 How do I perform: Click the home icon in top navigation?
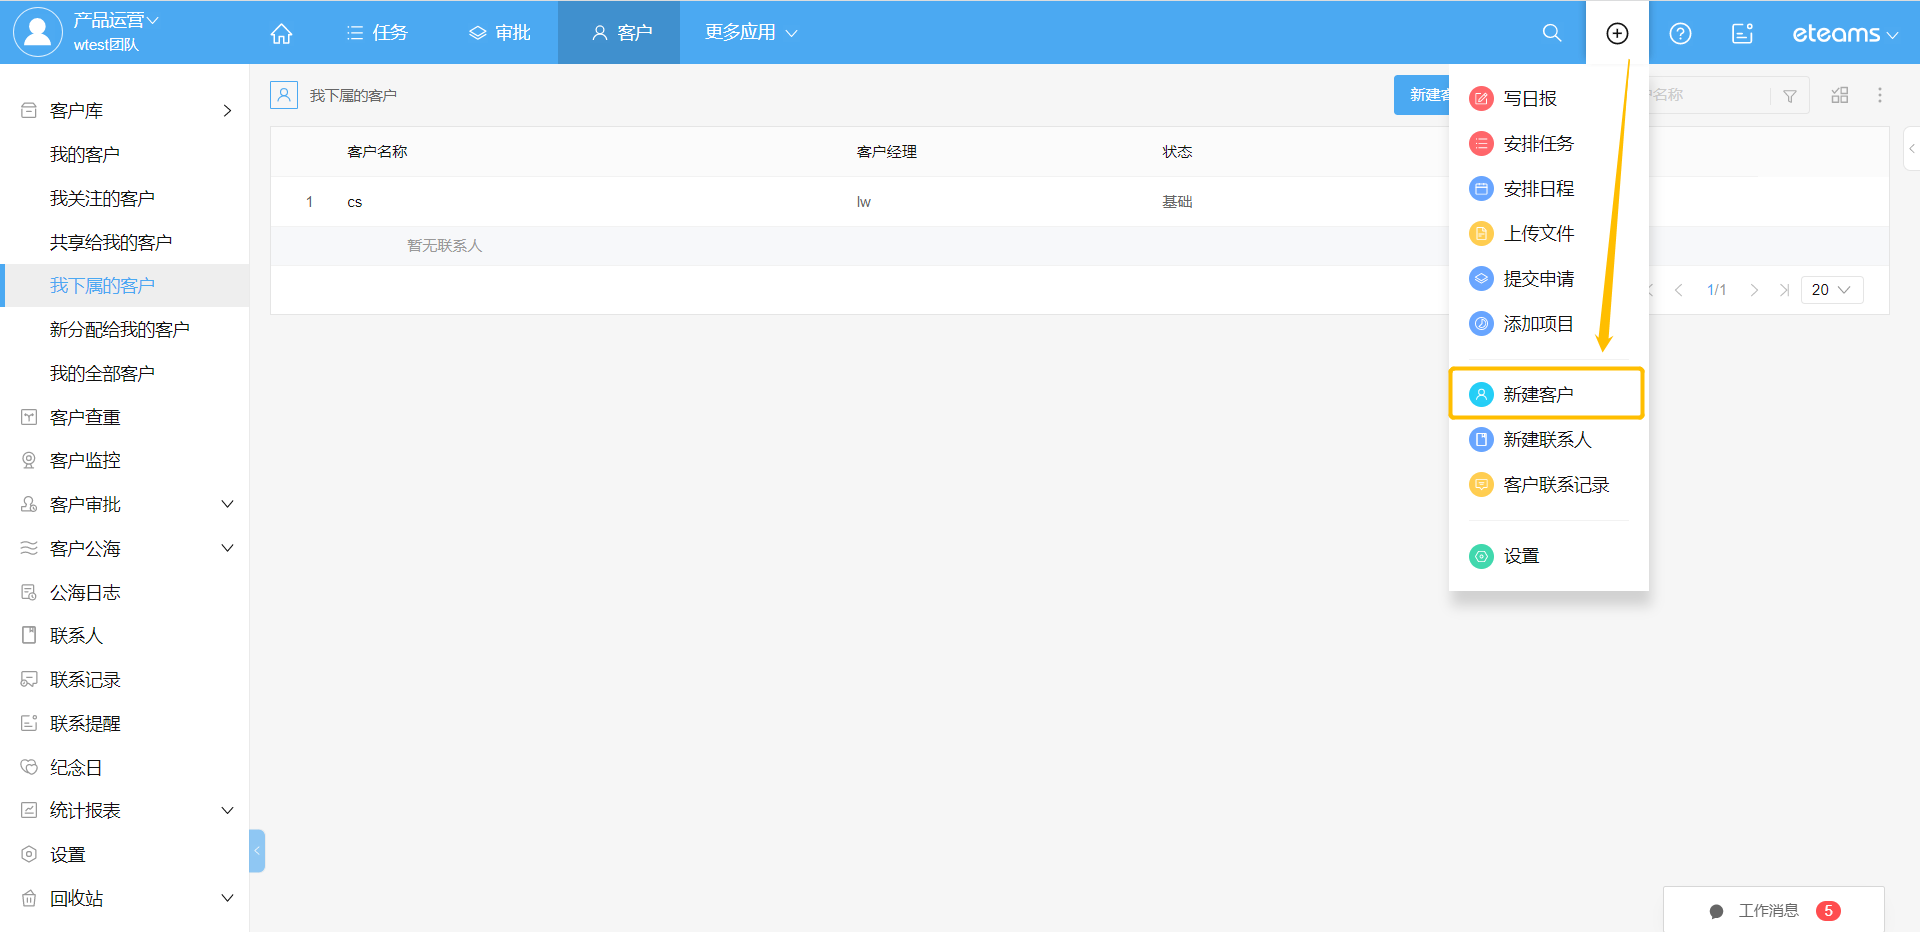click(x=281, y=33)
